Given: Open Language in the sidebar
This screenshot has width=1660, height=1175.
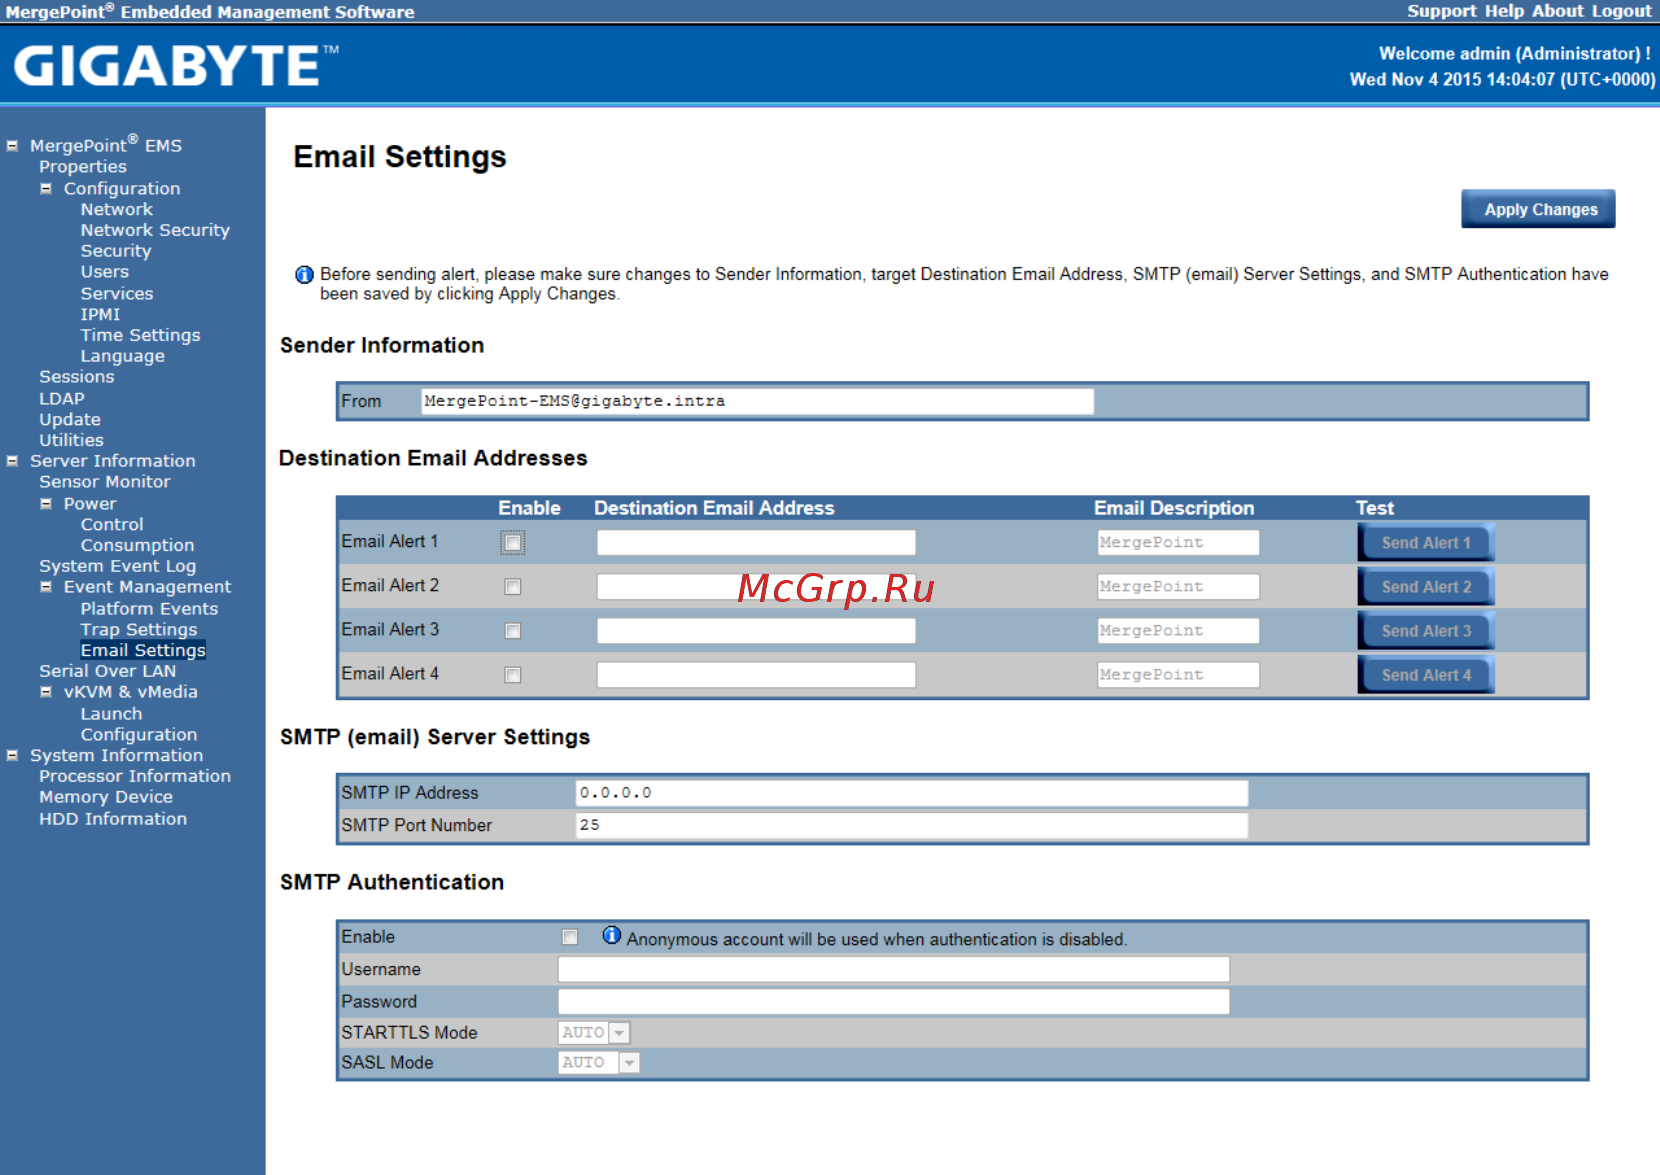Looking at the screenshot, I should (x=123, y=357).
